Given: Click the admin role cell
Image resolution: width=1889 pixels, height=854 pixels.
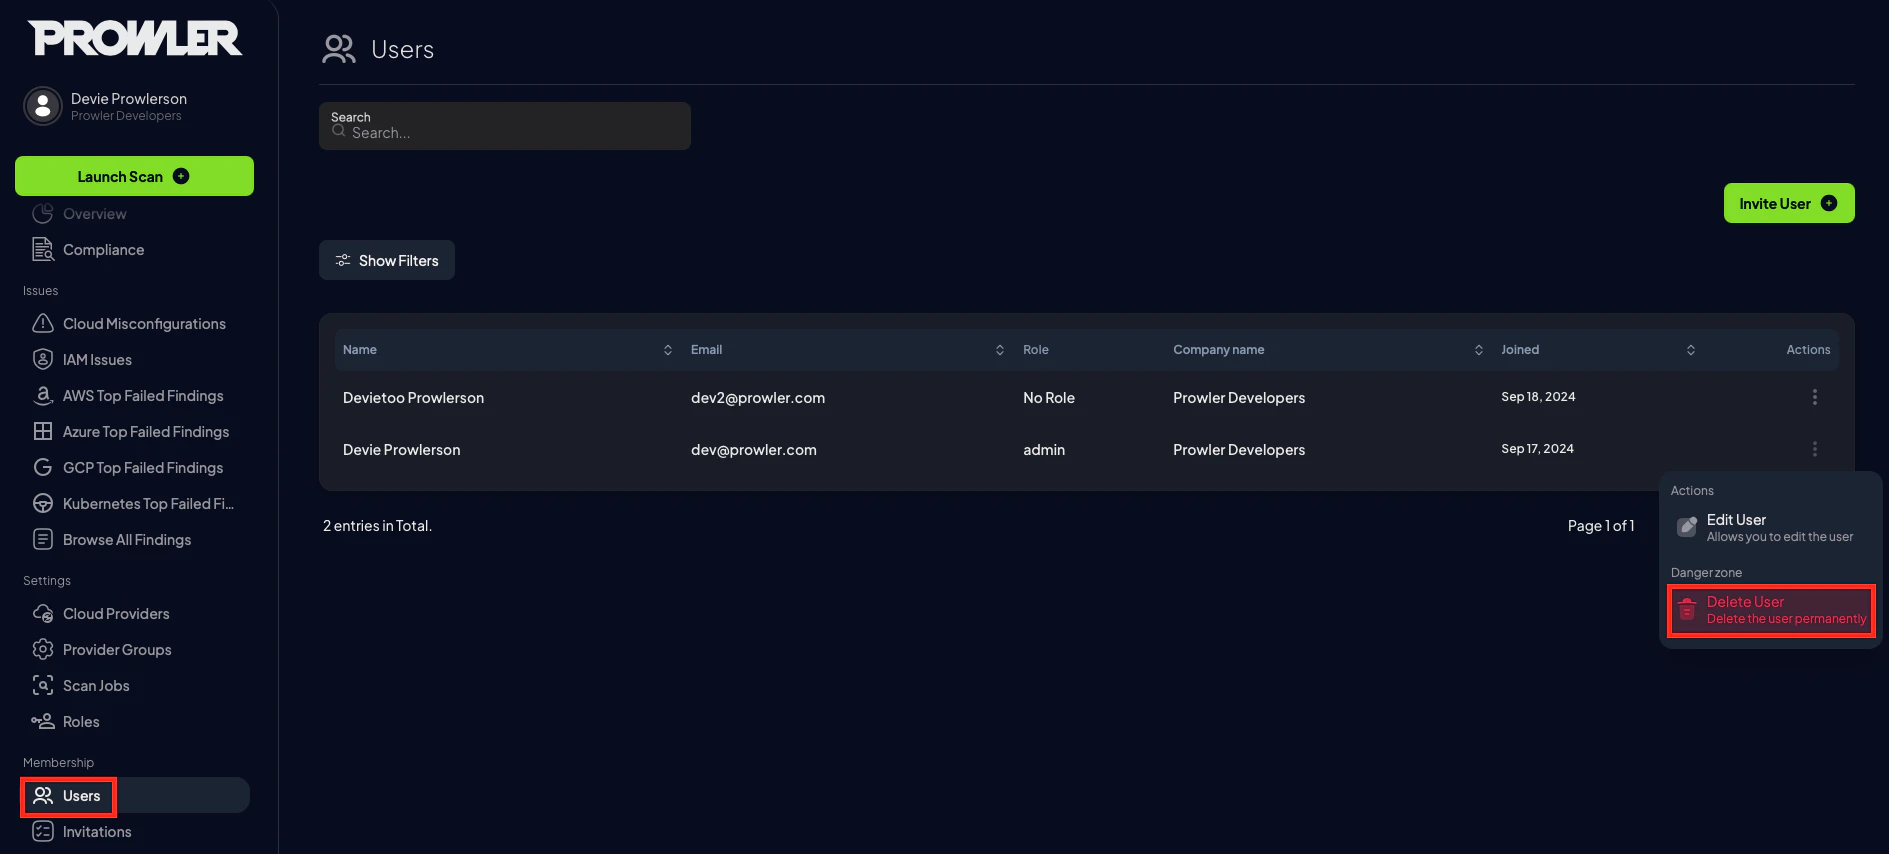Looking at the screenshot, I should click(x=1044, y=450).
